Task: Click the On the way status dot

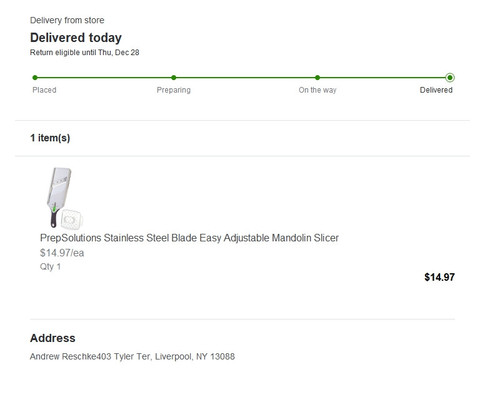Action: coord(317,78)
